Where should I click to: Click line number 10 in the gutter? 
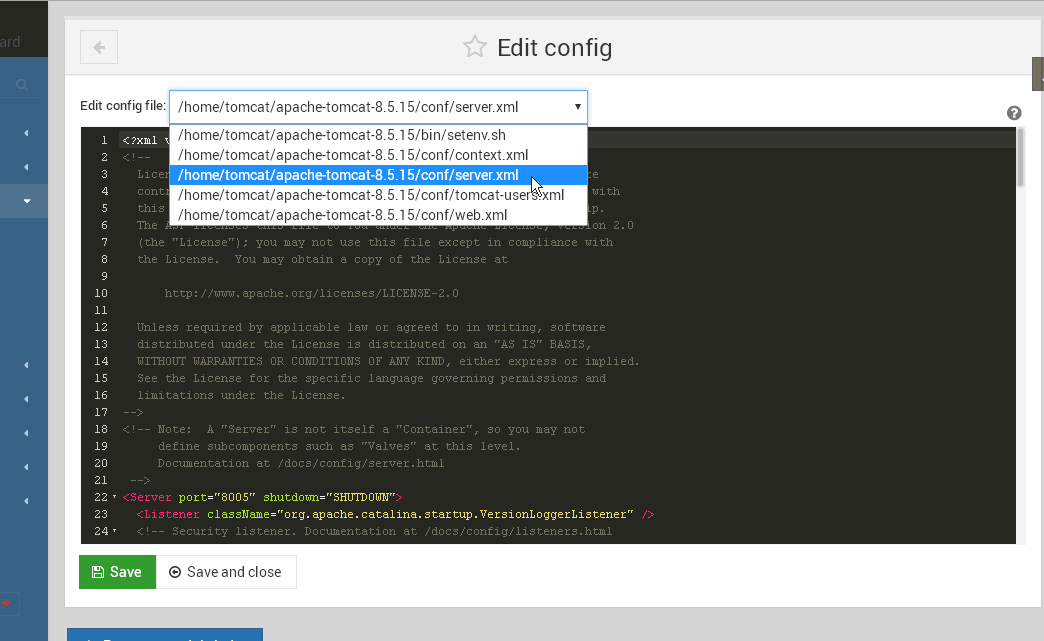(x=101, y=293)
